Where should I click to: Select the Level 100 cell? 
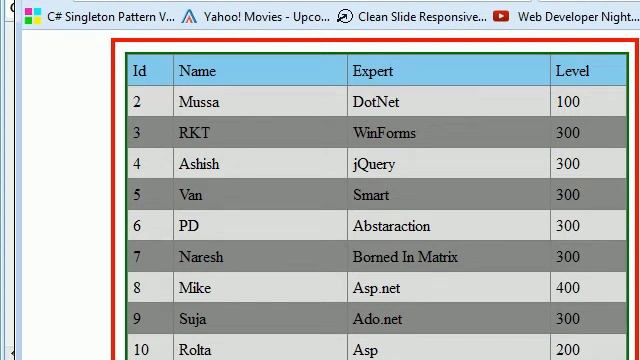click(589, 102)
